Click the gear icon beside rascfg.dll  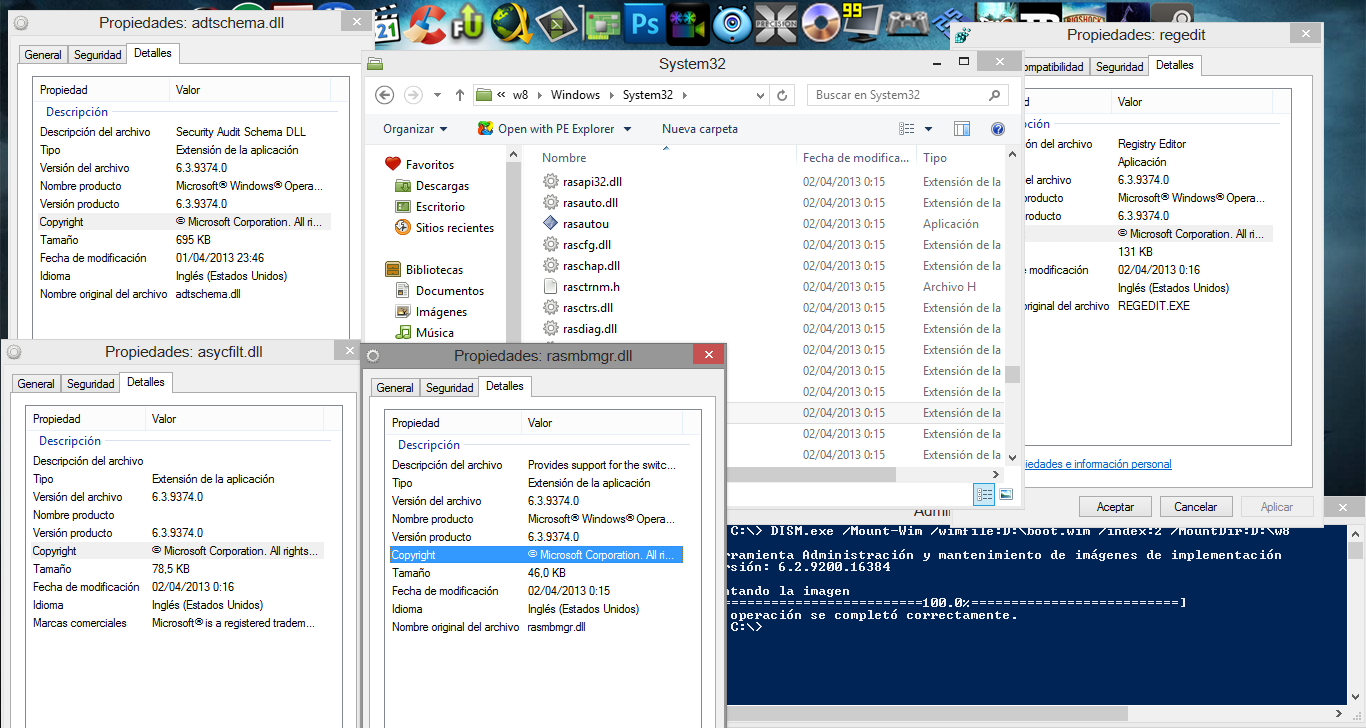tap(551, 244)
